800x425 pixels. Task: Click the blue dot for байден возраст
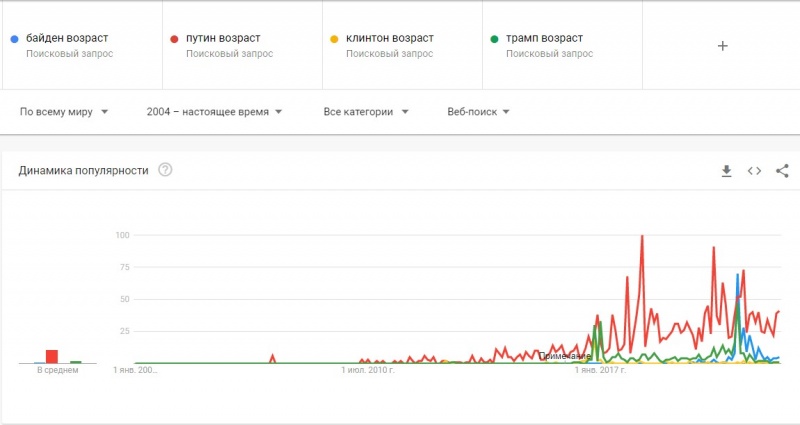pos(13,39)
